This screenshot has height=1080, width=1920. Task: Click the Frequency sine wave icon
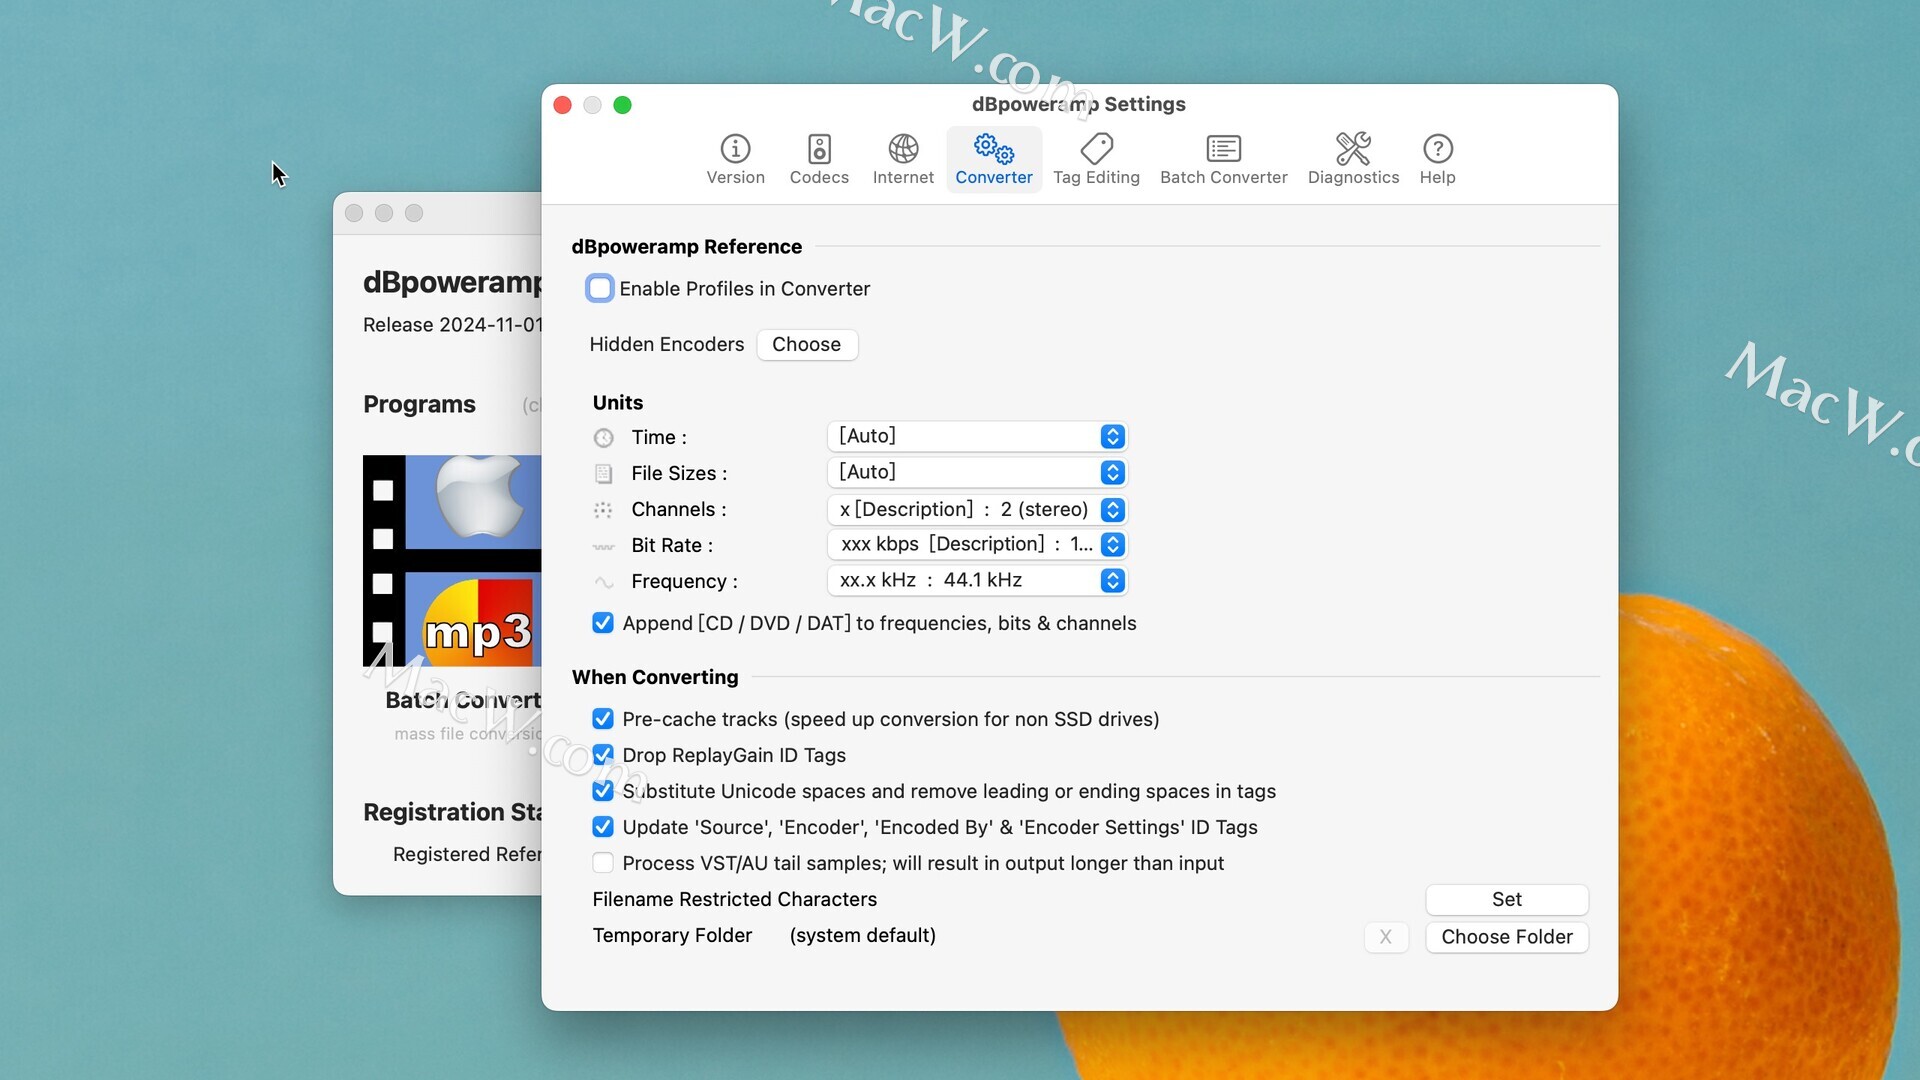(603, 582)
